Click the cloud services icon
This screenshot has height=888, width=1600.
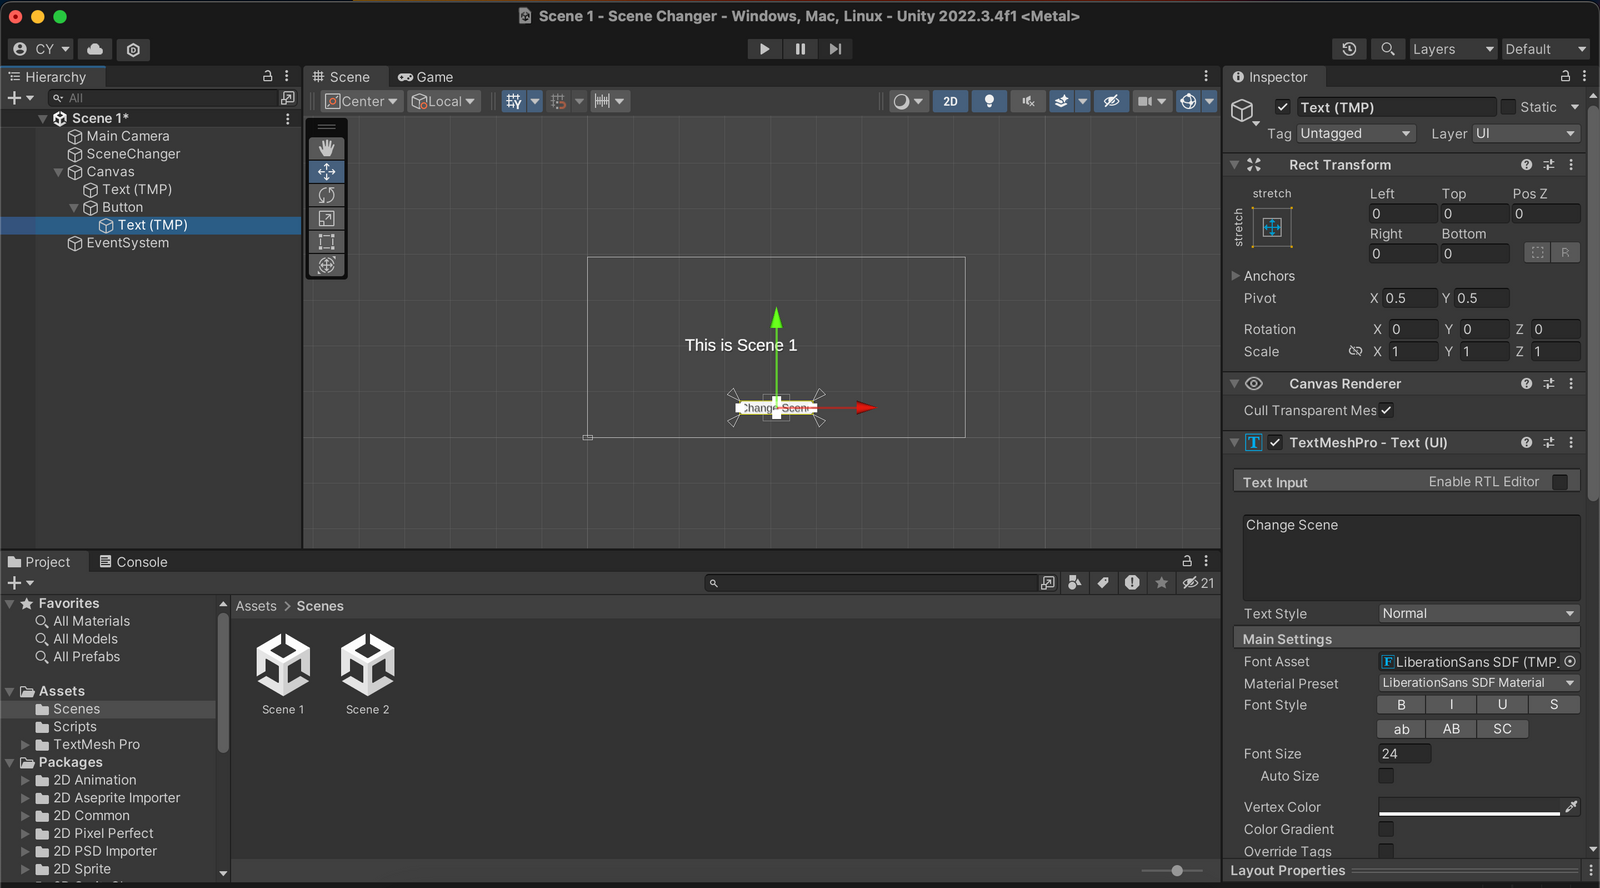[95, 49]
